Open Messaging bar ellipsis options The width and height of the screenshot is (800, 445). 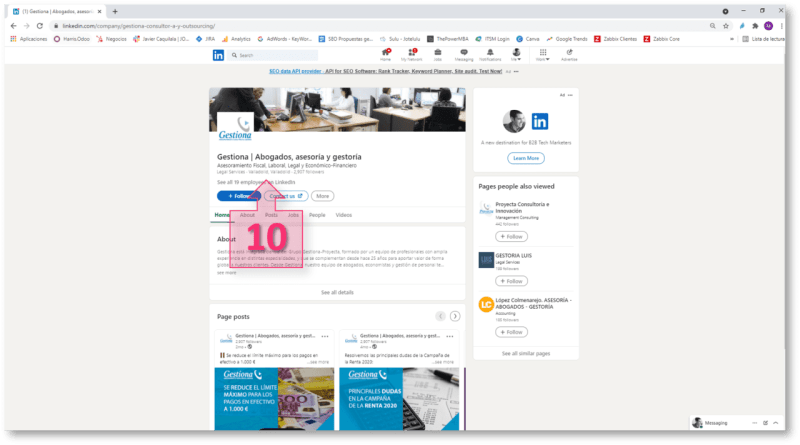(x=755, y=423)
